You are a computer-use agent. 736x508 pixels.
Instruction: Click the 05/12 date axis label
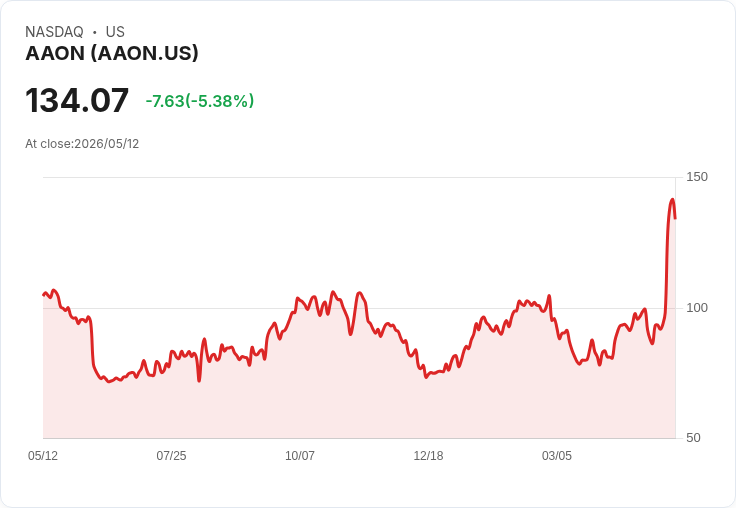pyautogui.click(x=43, y=455)
